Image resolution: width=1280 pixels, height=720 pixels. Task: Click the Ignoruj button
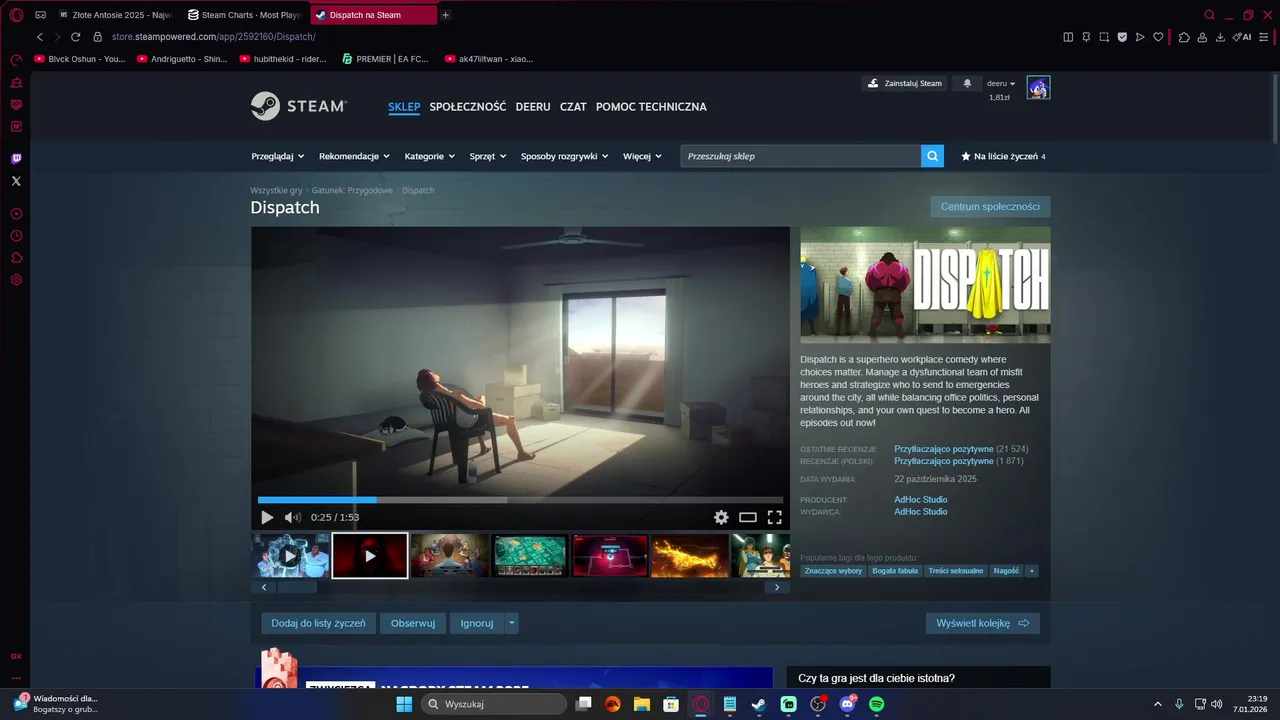click(477, 623)
